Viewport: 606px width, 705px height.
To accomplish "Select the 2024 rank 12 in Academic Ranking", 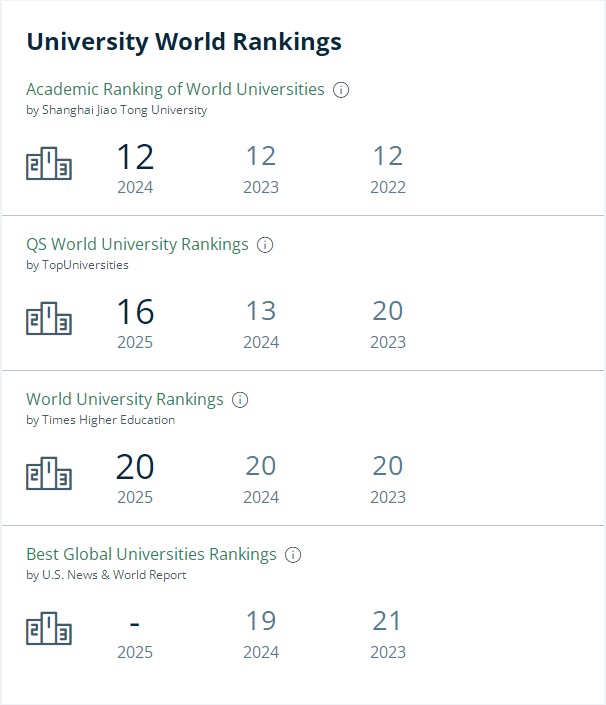I will 135,157.
